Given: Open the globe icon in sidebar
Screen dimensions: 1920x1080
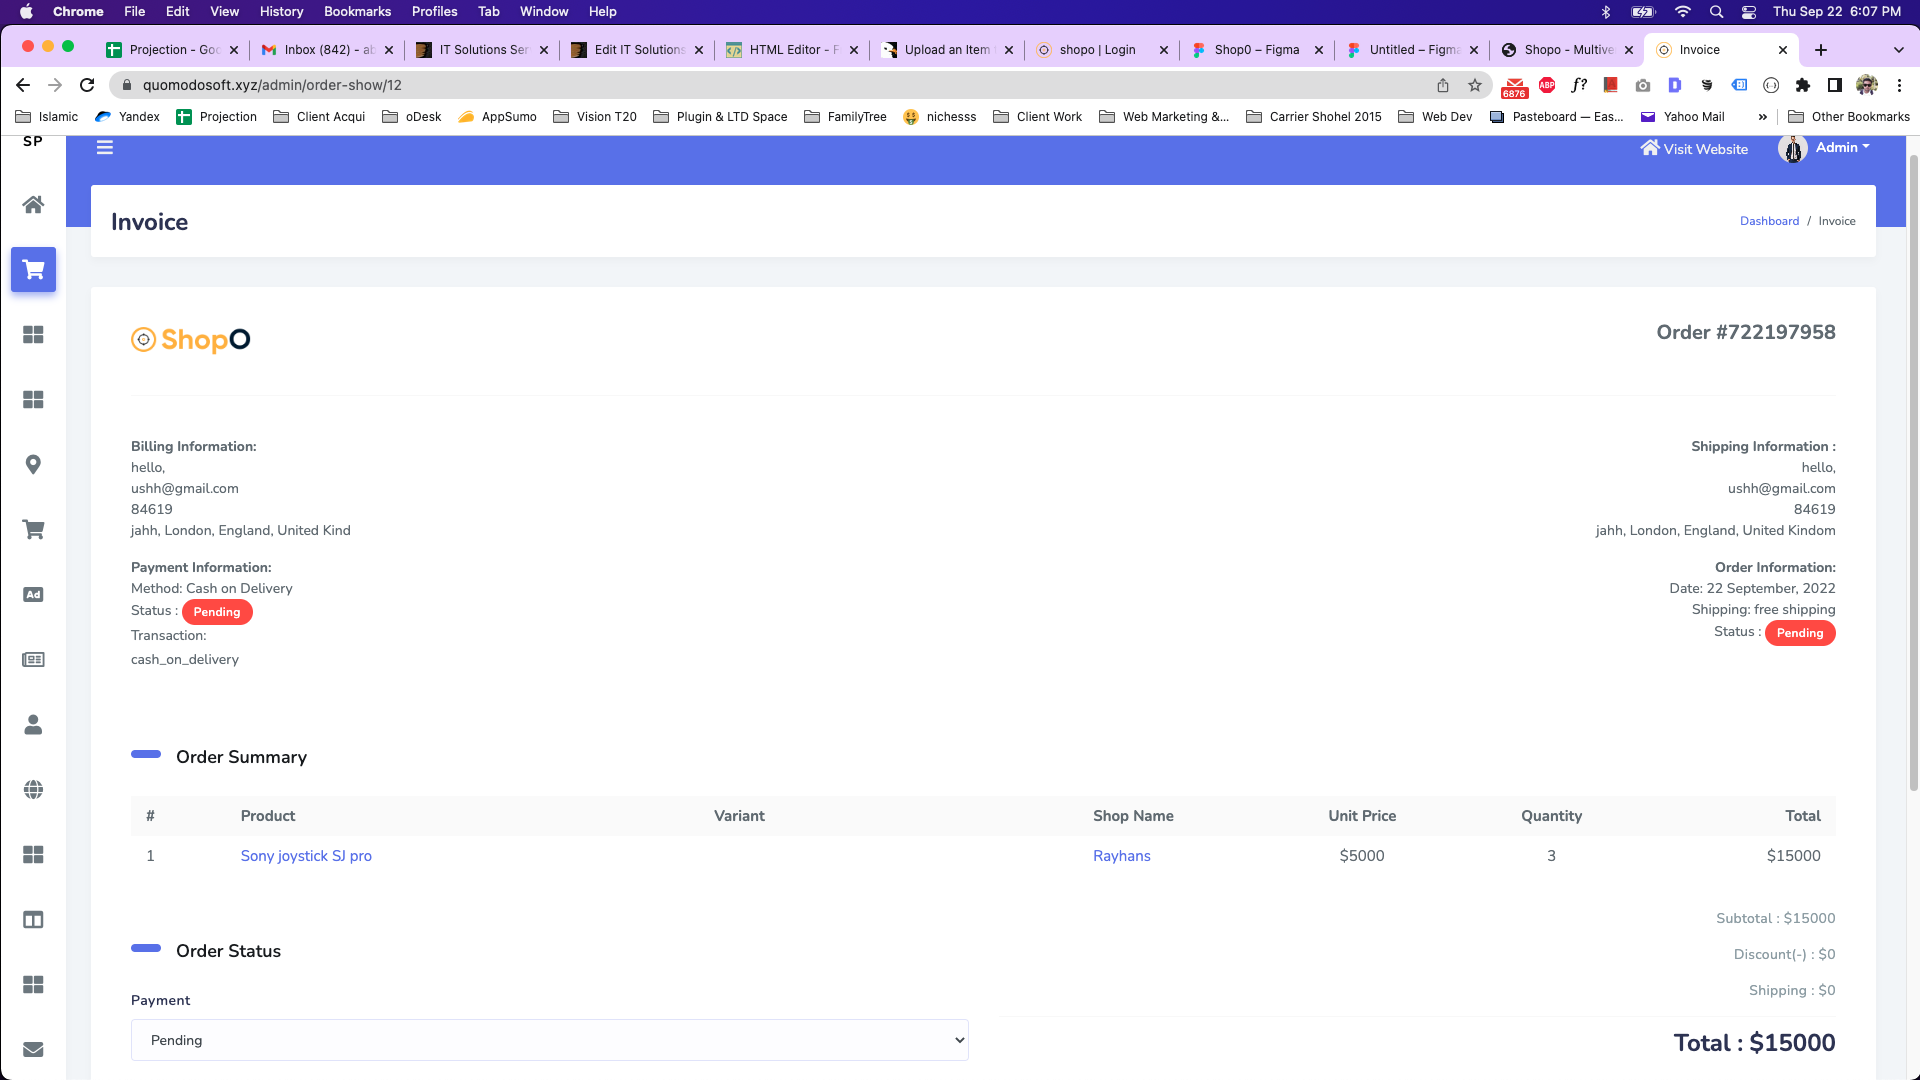Looking at the screenshot, I should (x=33, y=790).
